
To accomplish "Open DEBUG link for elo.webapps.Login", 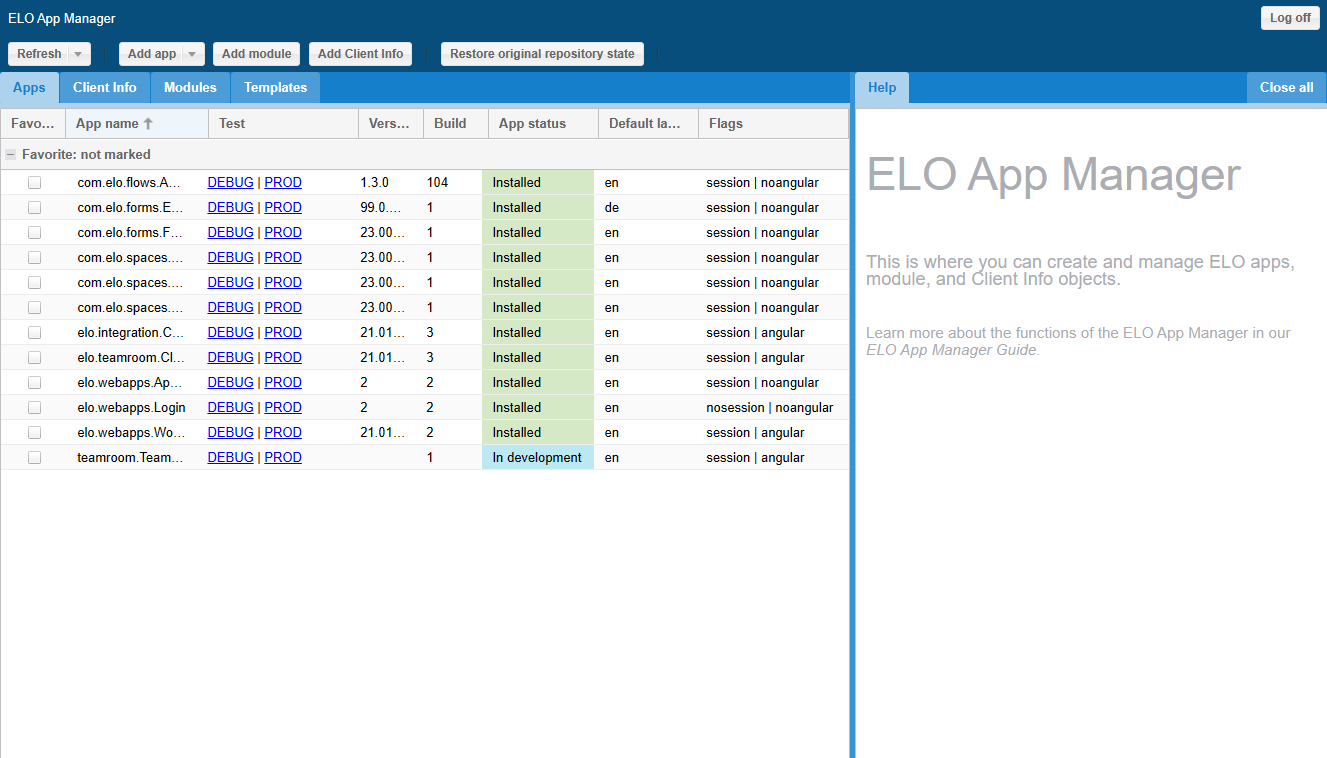I will click(230, 408).
